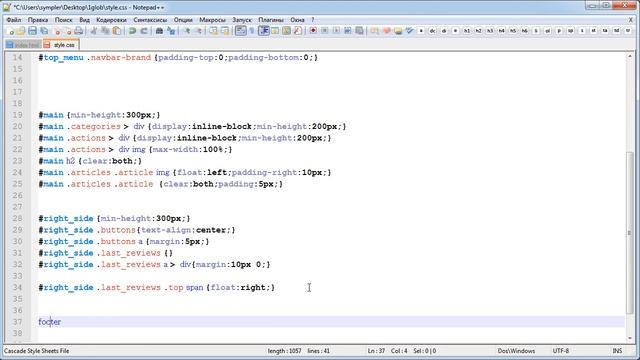Click the h2 tag toolbar button
This screenshot has height=360, width=640.
(x=478, y=31)
